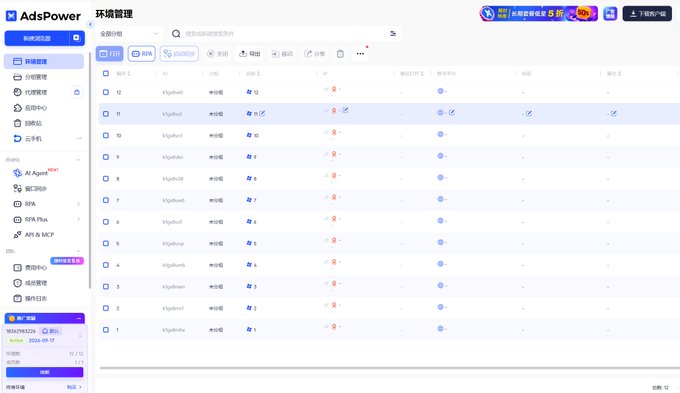Click the square purple icon beside 下载客户端
Screen dimensions: 680x393
[610, 13]
